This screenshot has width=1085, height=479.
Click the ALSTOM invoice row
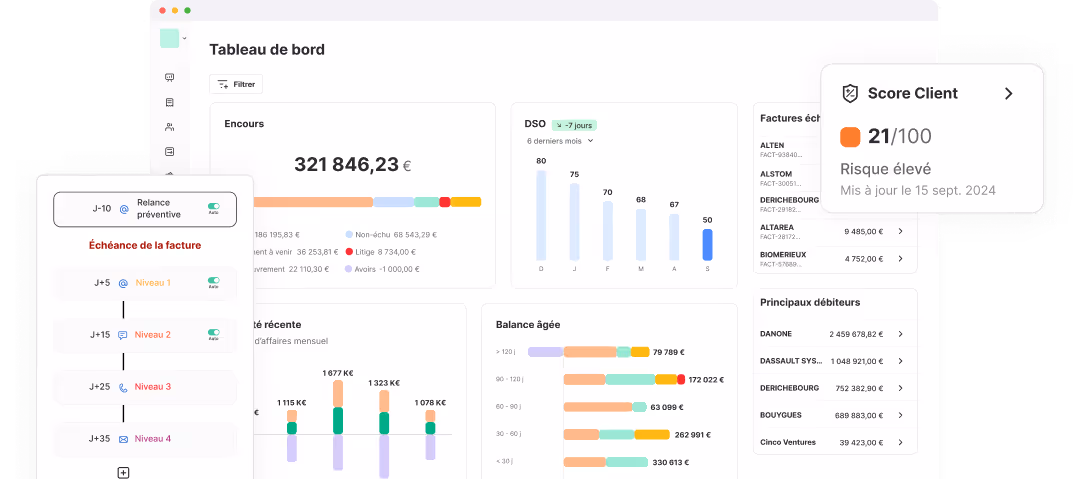(x=790, y=179)
